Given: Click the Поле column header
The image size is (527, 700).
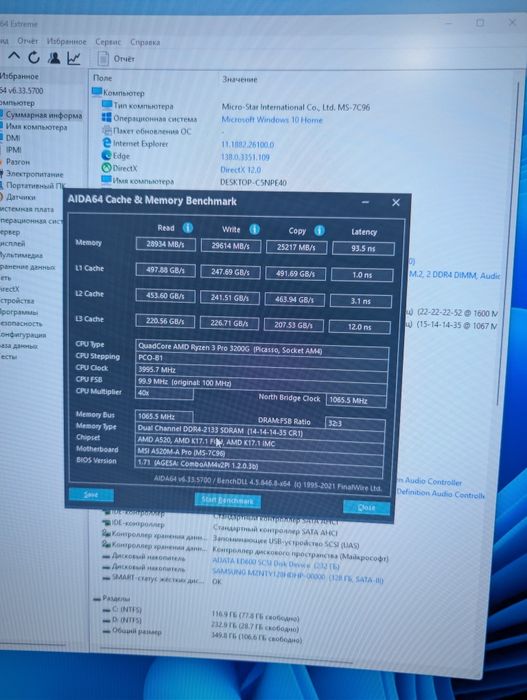Looking at the screenshot, I should (x=103, y=78).
